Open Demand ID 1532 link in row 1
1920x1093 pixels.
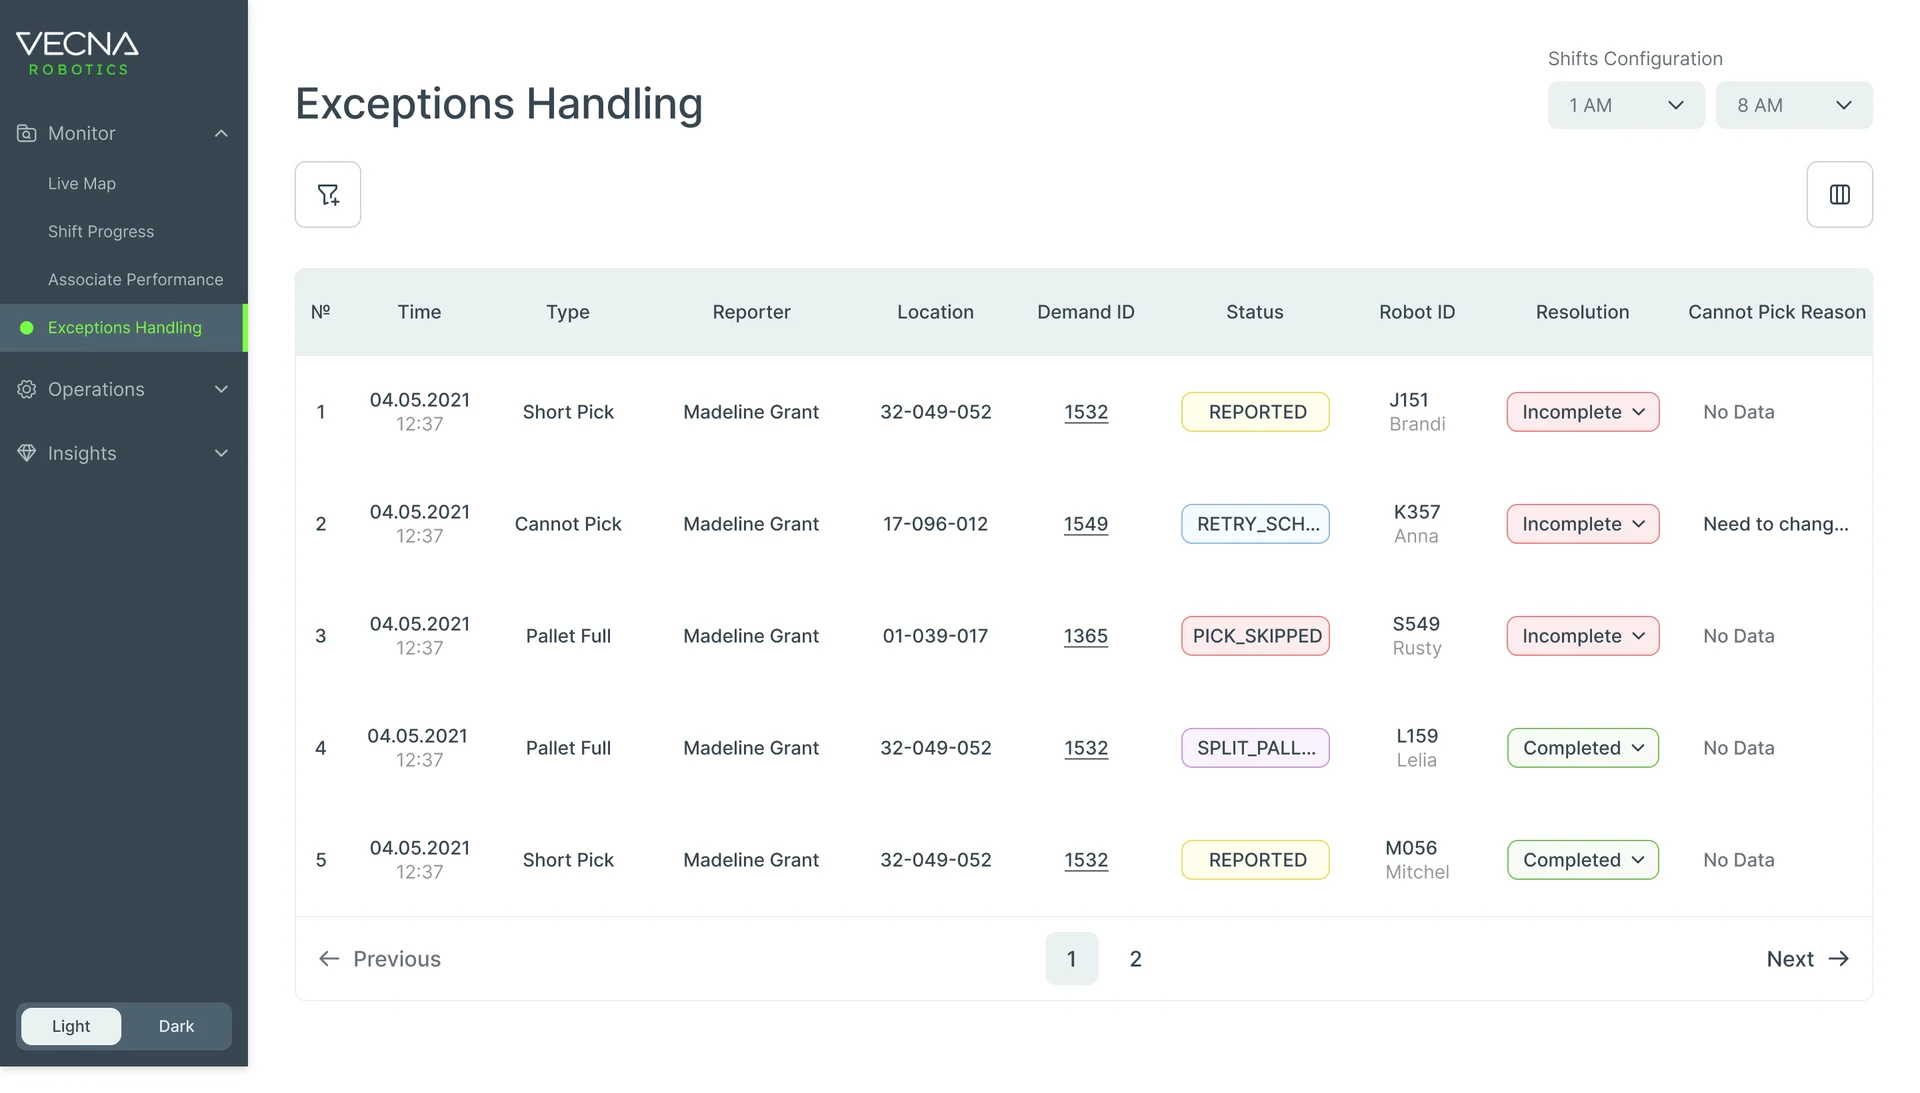point(1086,412)
